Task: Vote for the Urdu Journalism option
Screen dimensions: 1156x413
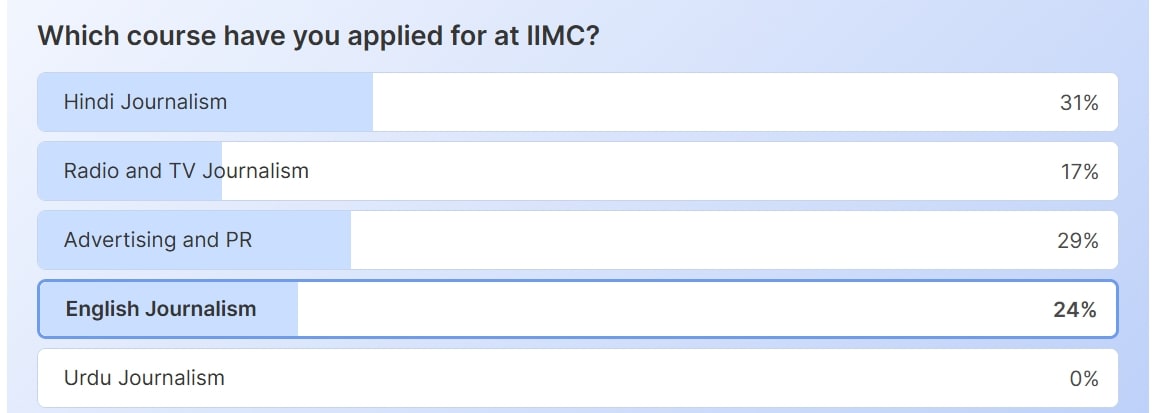Action: 144,378
